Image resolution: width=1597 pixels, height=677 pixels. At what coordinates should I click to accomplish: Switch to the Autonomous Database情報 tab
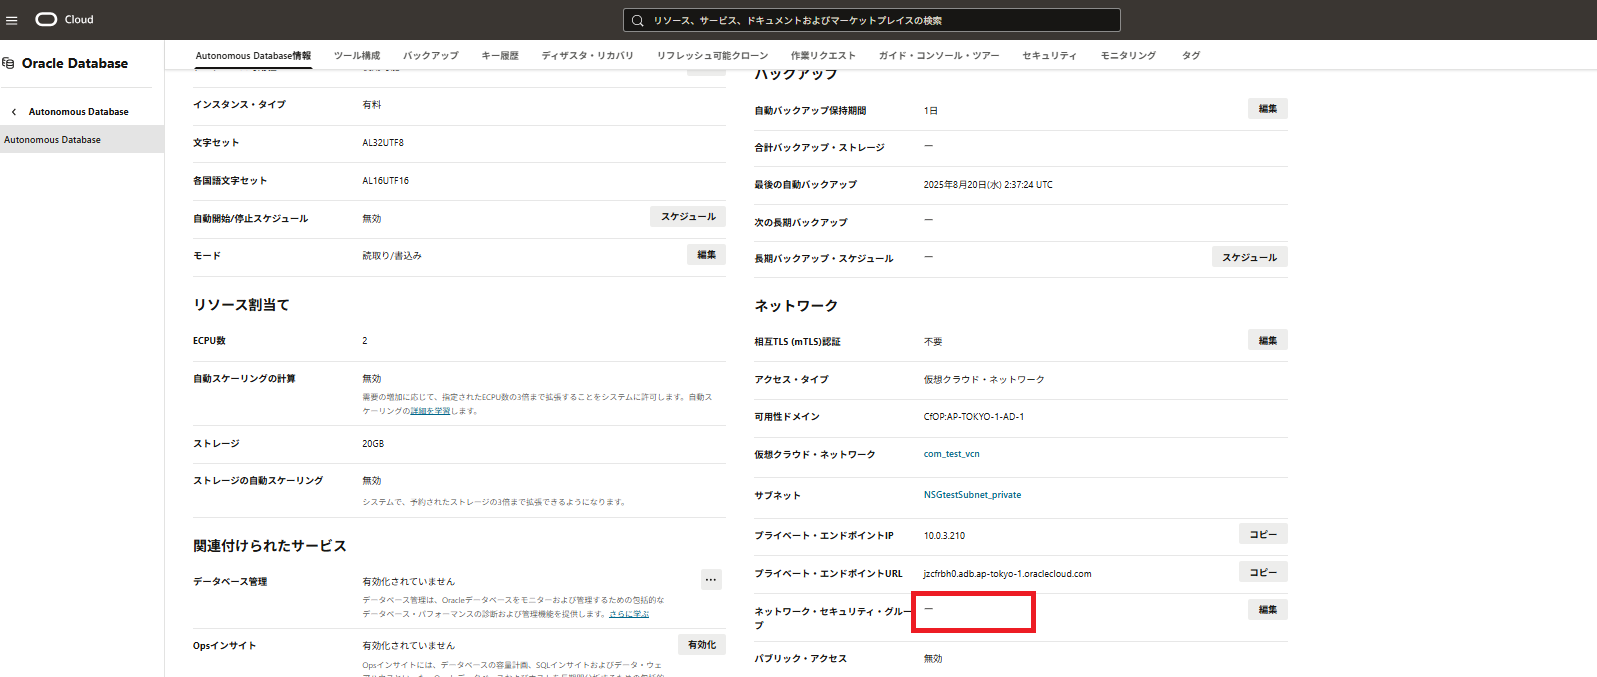(253, 56)
